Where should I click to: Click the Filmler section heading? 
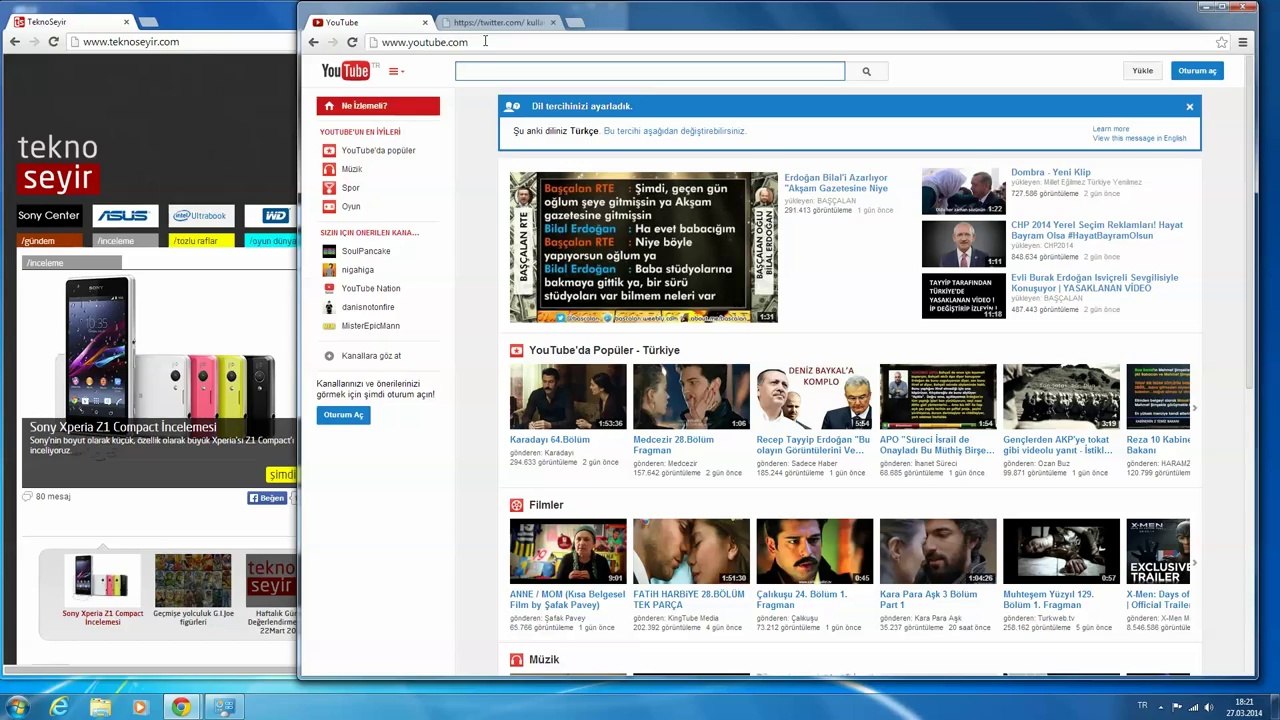546,505
